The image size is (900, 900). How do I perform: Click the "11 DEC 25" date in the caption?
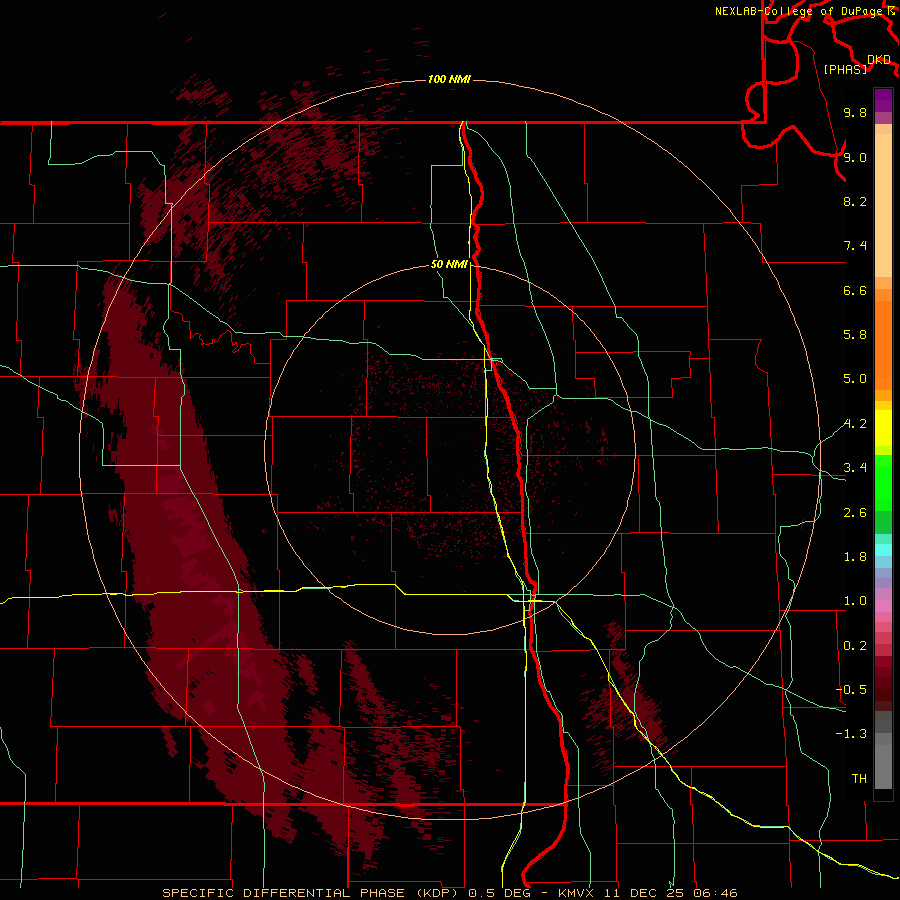643,893
